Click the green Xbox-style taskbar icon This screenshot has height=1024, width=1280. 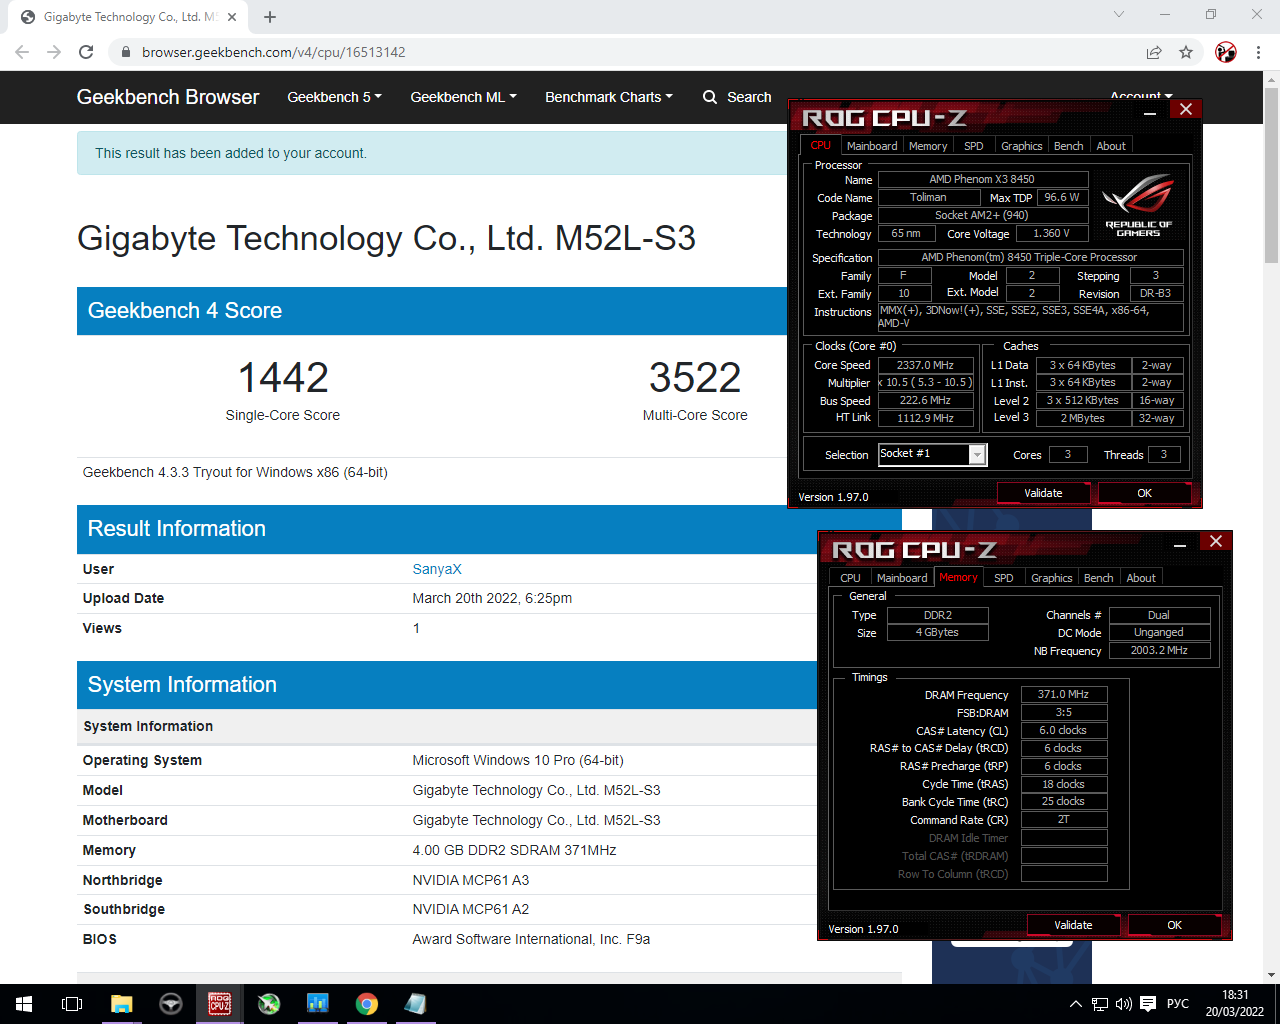(269, 1004)
